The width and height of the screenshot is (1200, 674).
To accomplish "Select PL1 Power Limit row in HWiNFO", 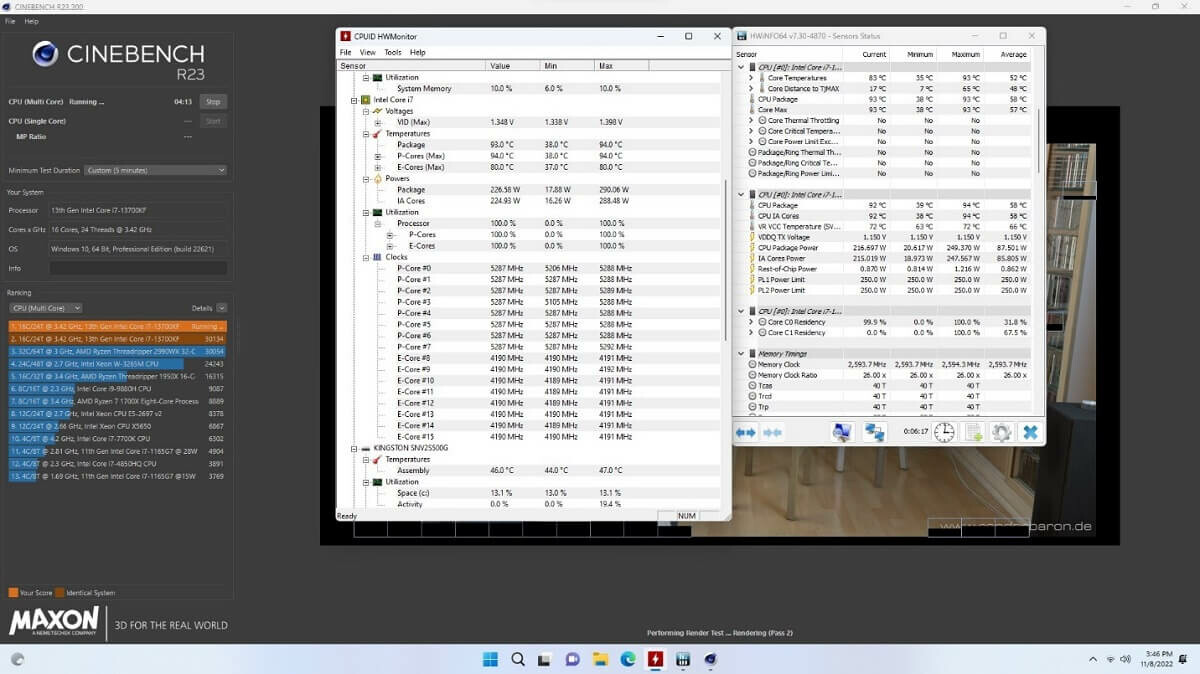I will click(885, 279).
